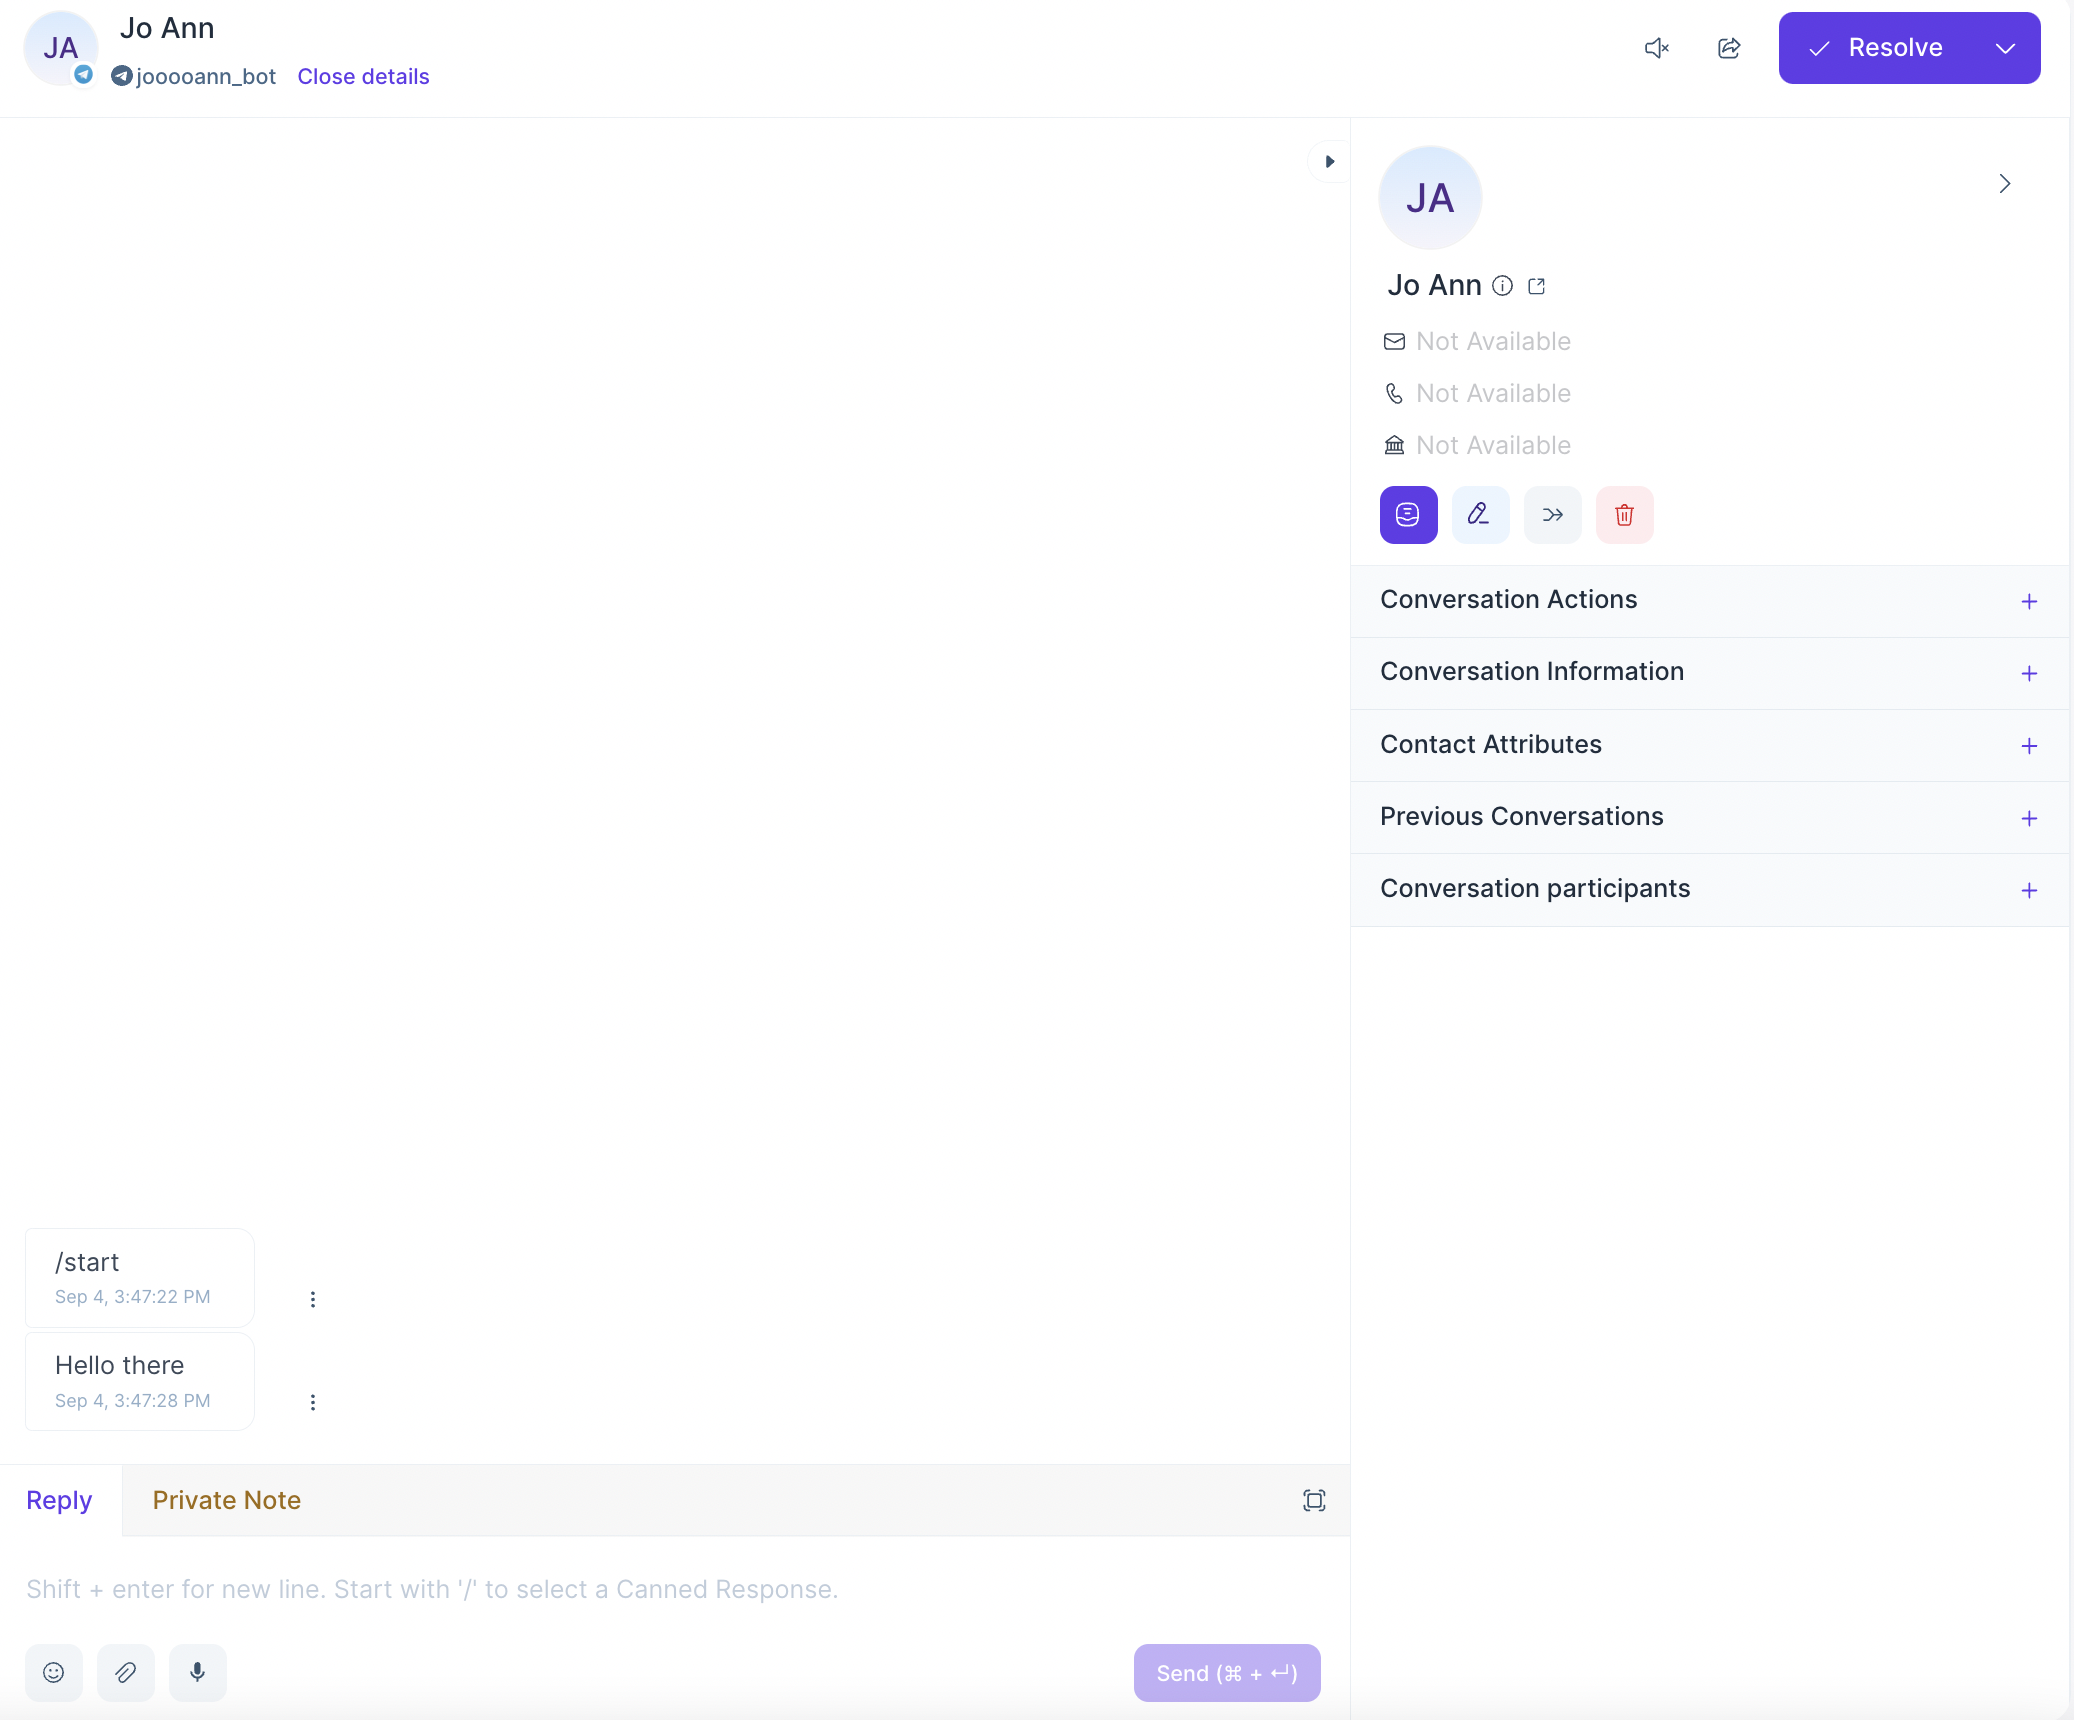Click the send transcript share icon

[1729, 48]
